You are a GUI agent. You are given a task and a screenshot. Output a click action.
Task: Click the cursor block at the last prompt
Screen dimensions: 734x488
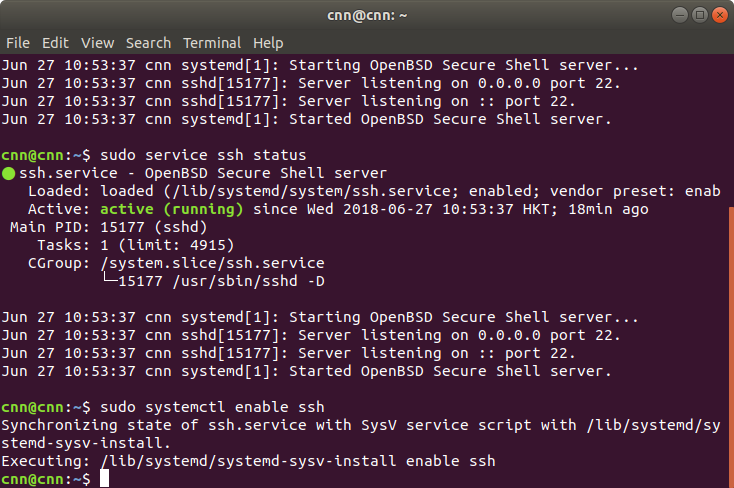104,479
